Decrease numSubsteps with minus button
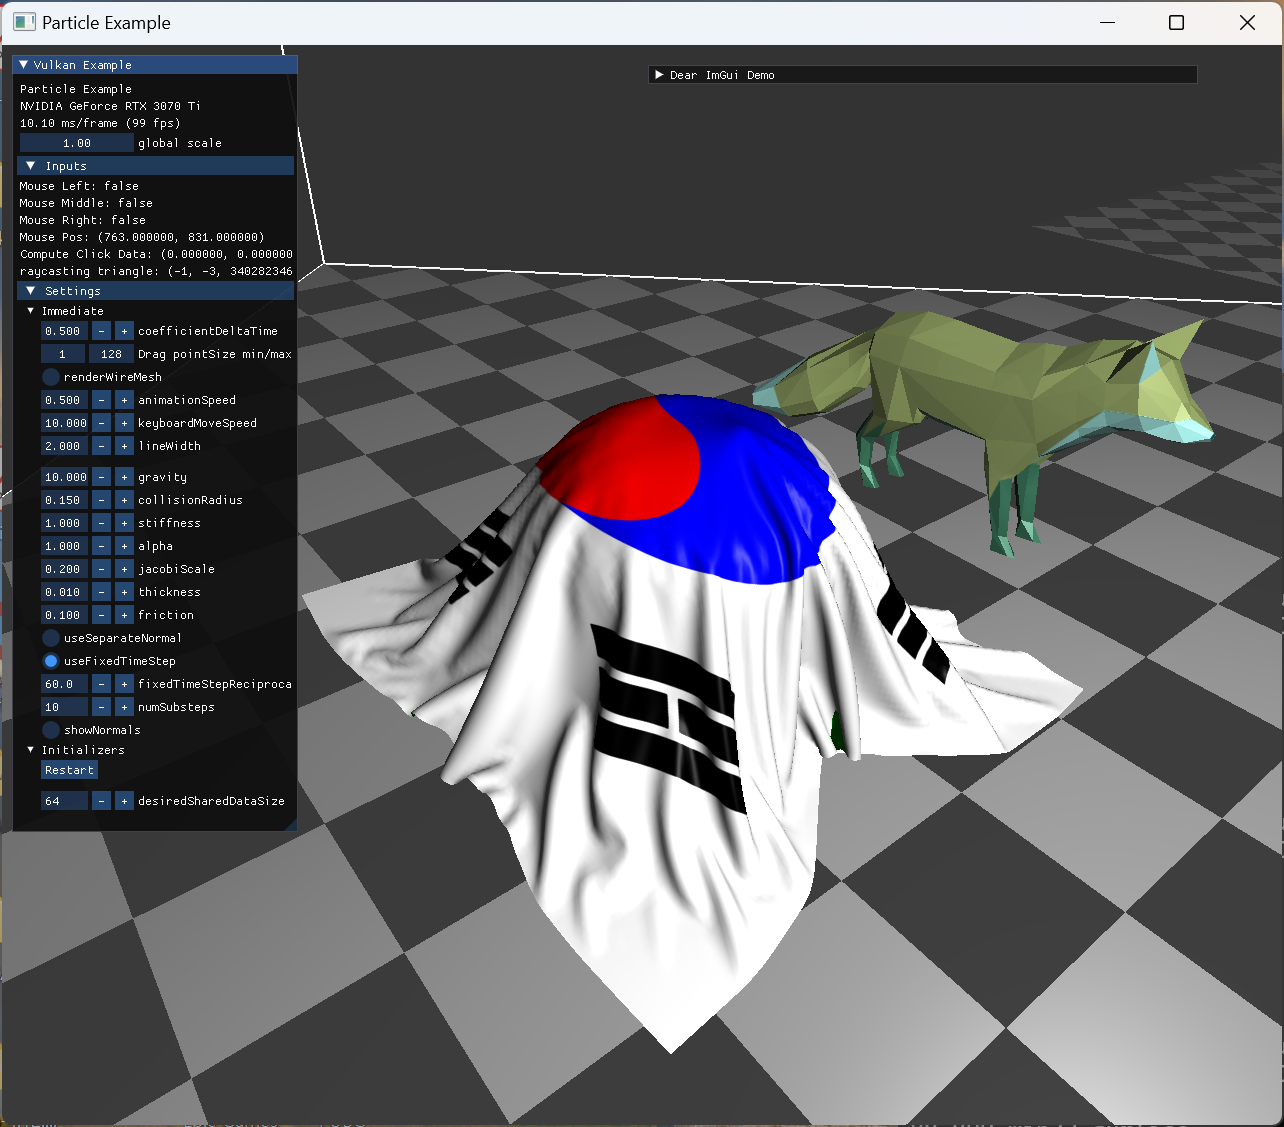Image resolution: width=1284 pixels, height=1127 pixels. [x=101, y=707]
